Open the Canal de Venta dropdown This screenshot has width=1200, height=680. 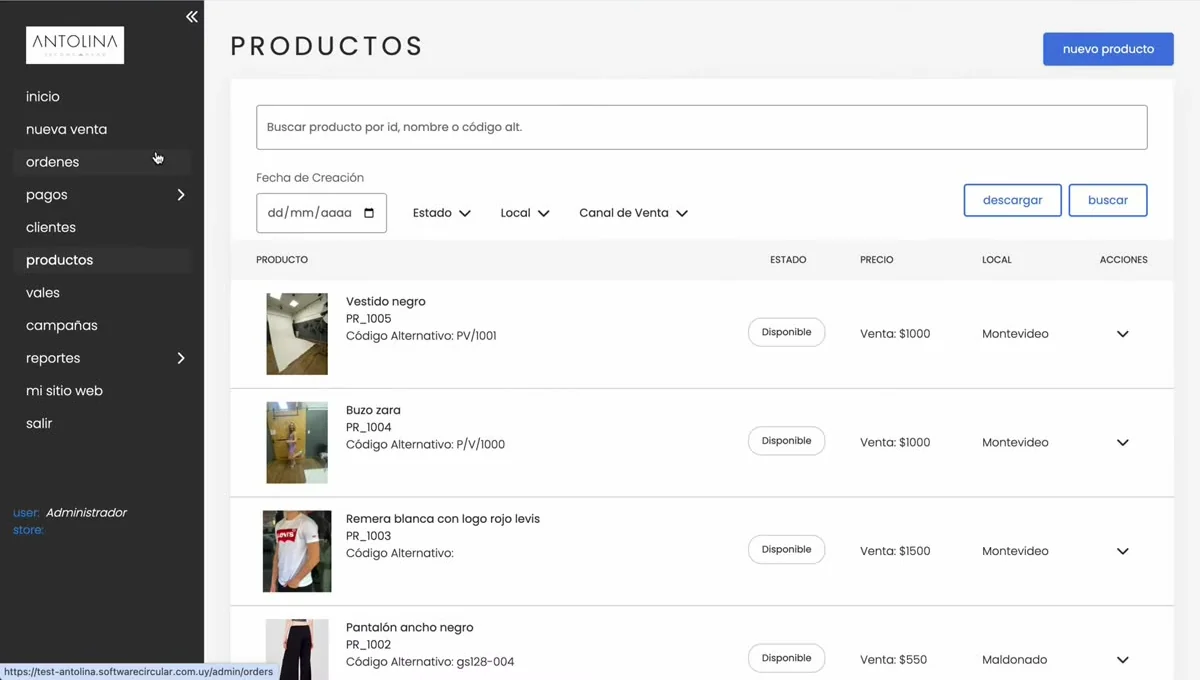point(634,213)
